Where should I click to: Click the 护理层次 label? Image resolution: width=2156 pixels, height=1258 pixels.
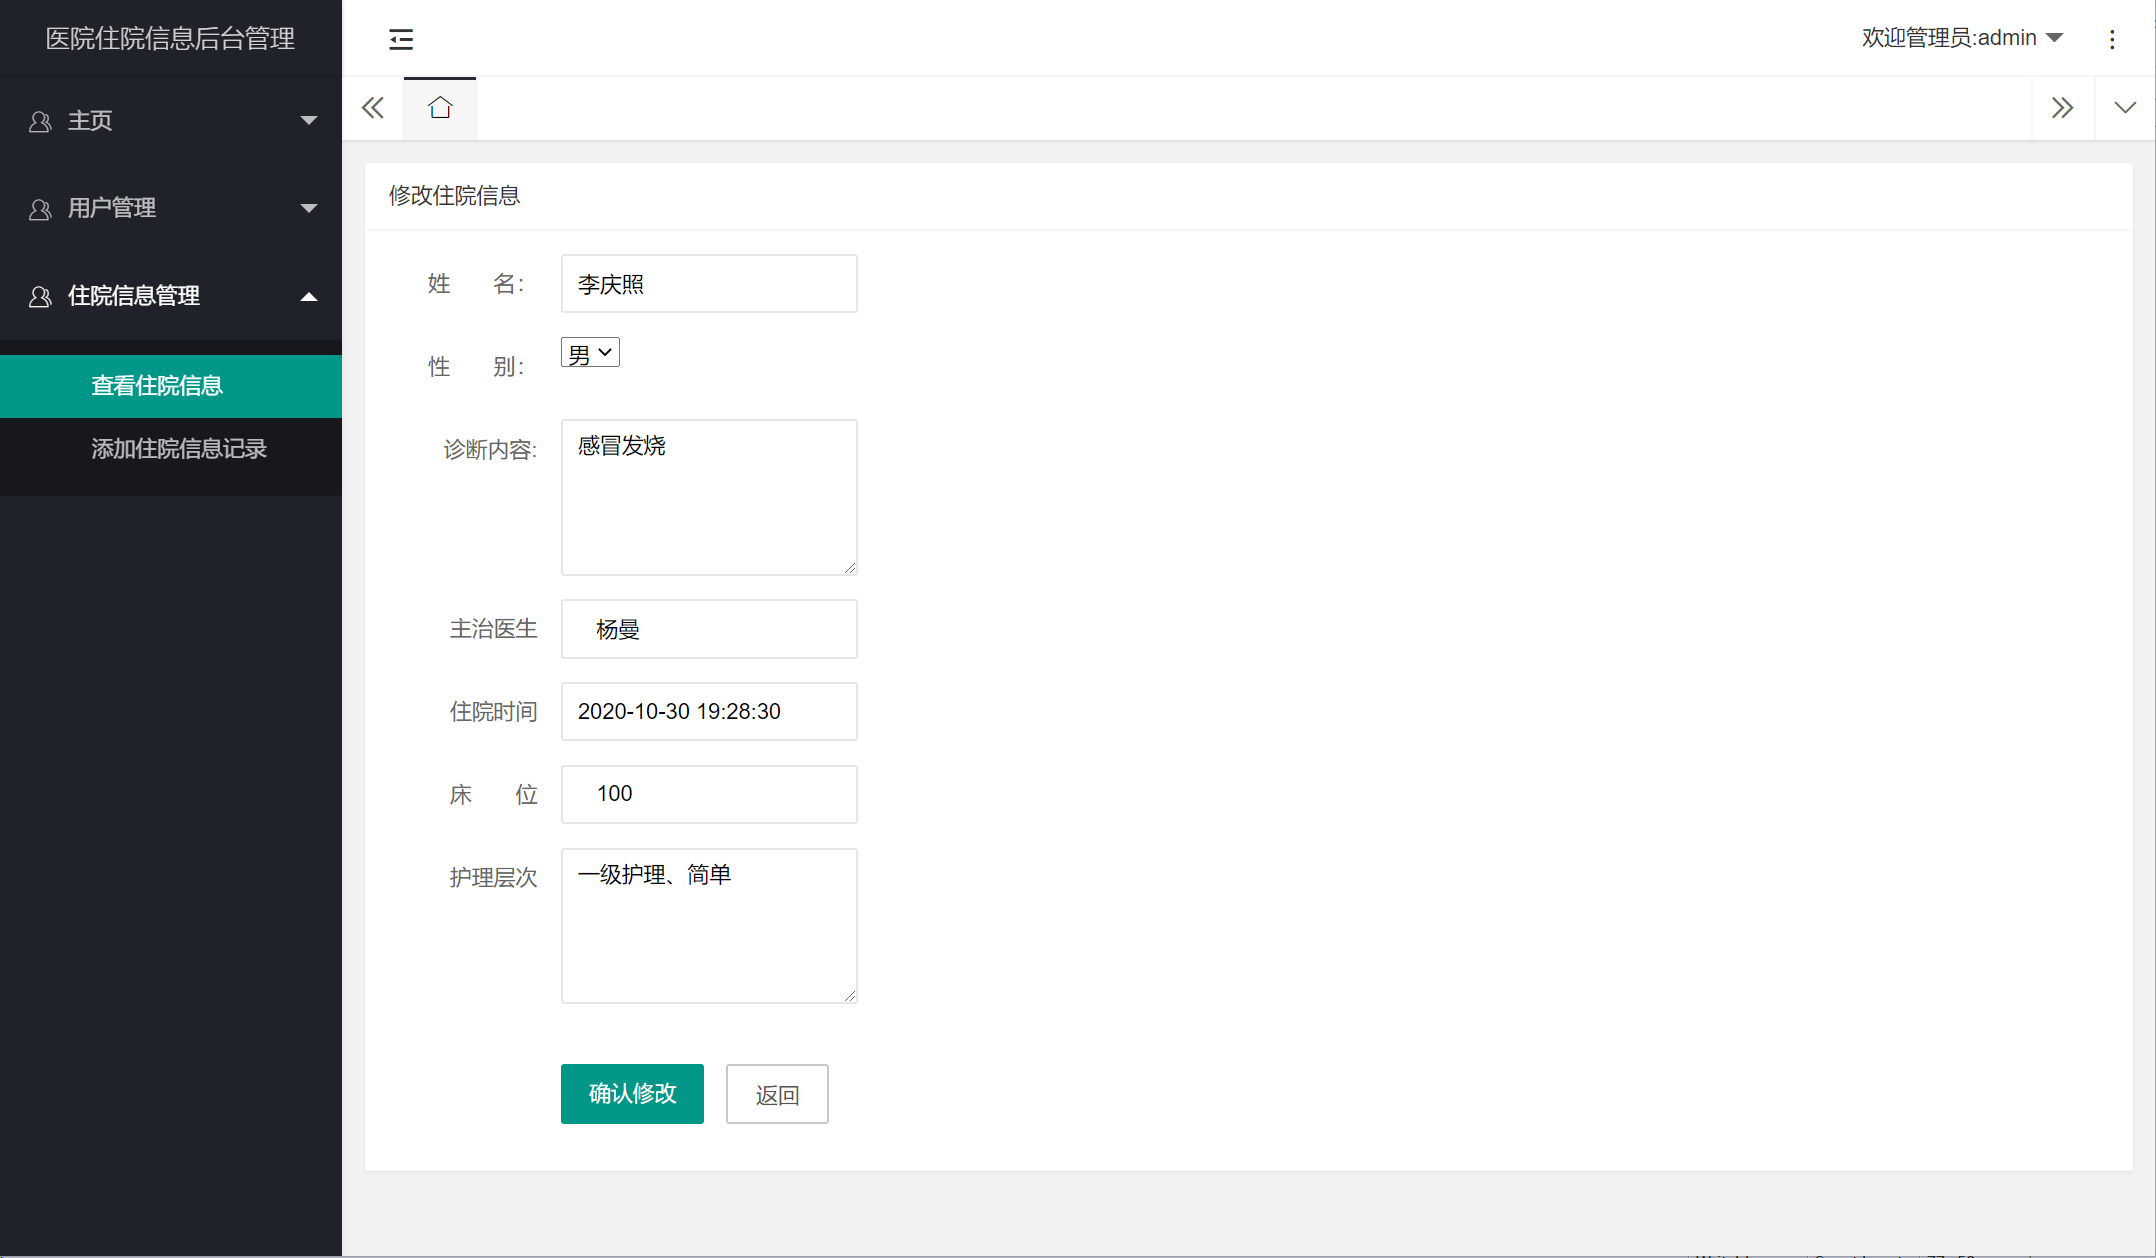tap(493, 878)
